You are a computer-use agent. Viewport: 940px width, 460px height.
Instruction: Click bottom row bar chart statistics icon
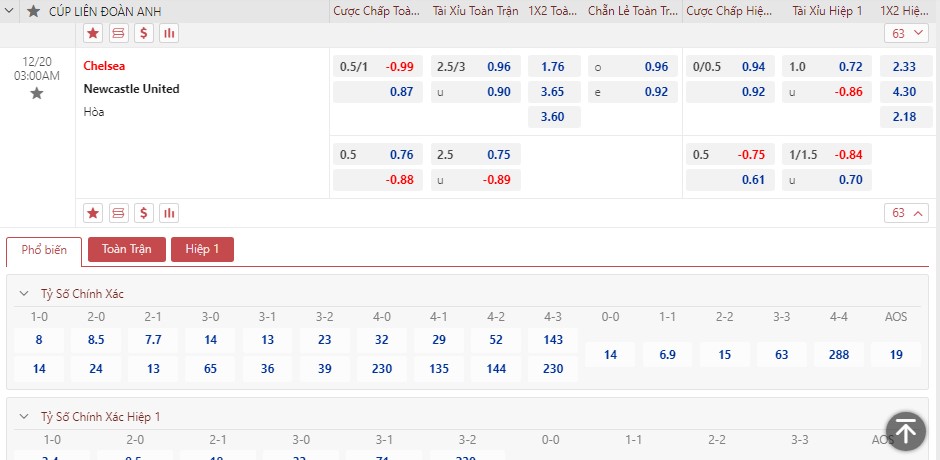170,213
